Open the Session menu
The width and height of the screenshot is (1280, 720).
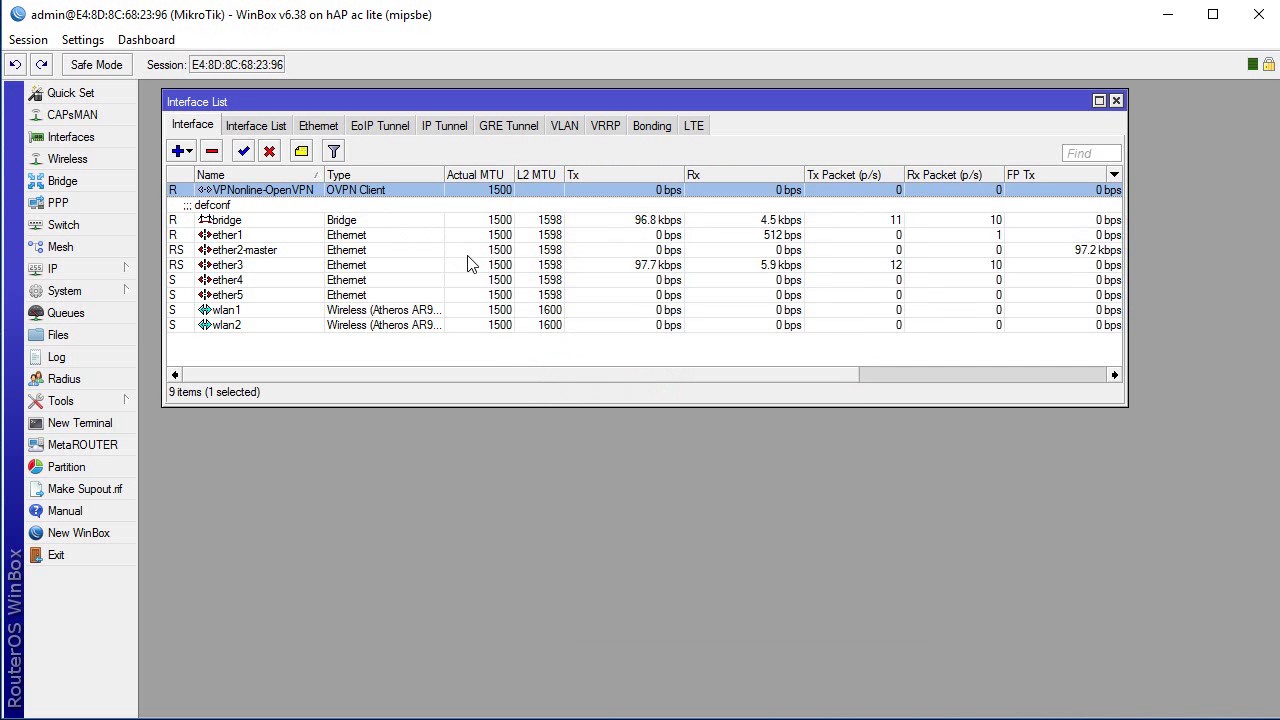pos(28,40)
